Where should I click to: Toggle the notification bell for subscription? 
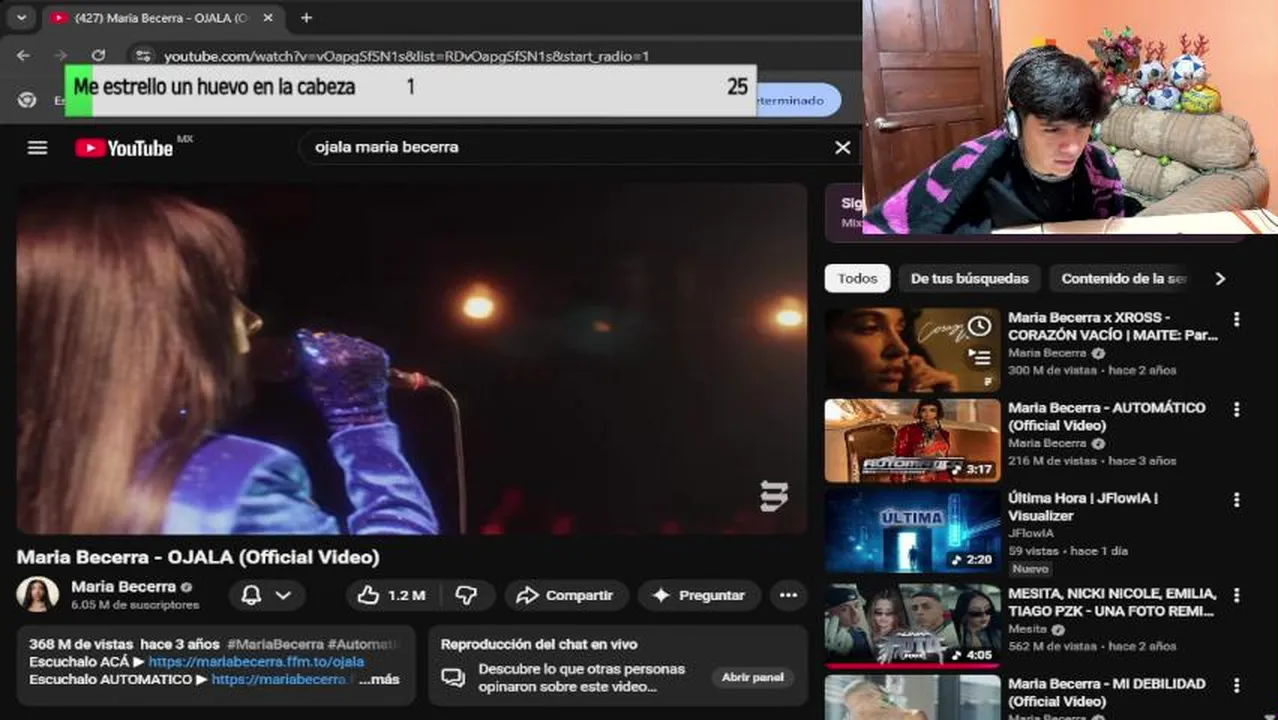[252, 595]
